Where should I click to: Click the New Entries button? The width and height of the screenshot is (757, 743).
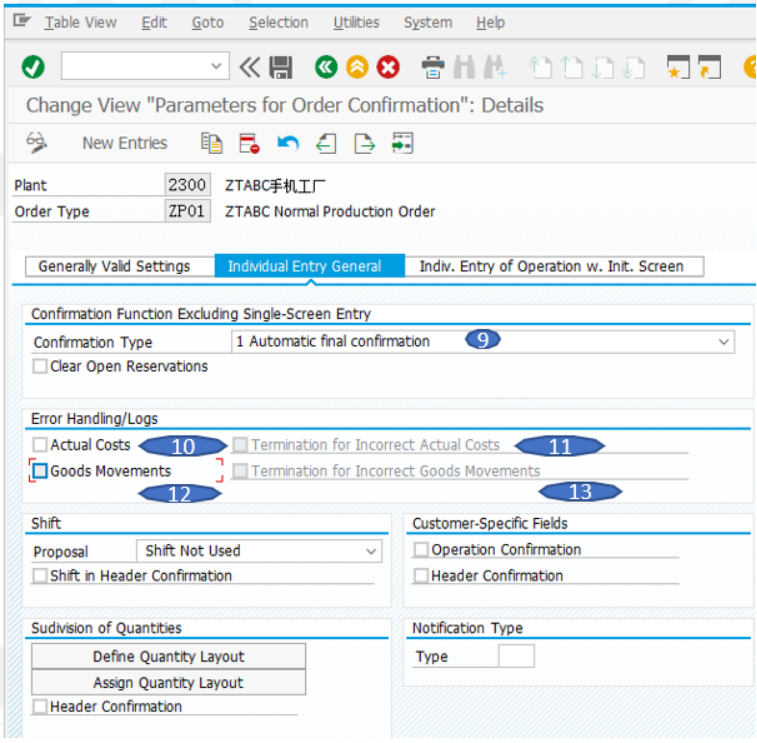pos(125,143)
